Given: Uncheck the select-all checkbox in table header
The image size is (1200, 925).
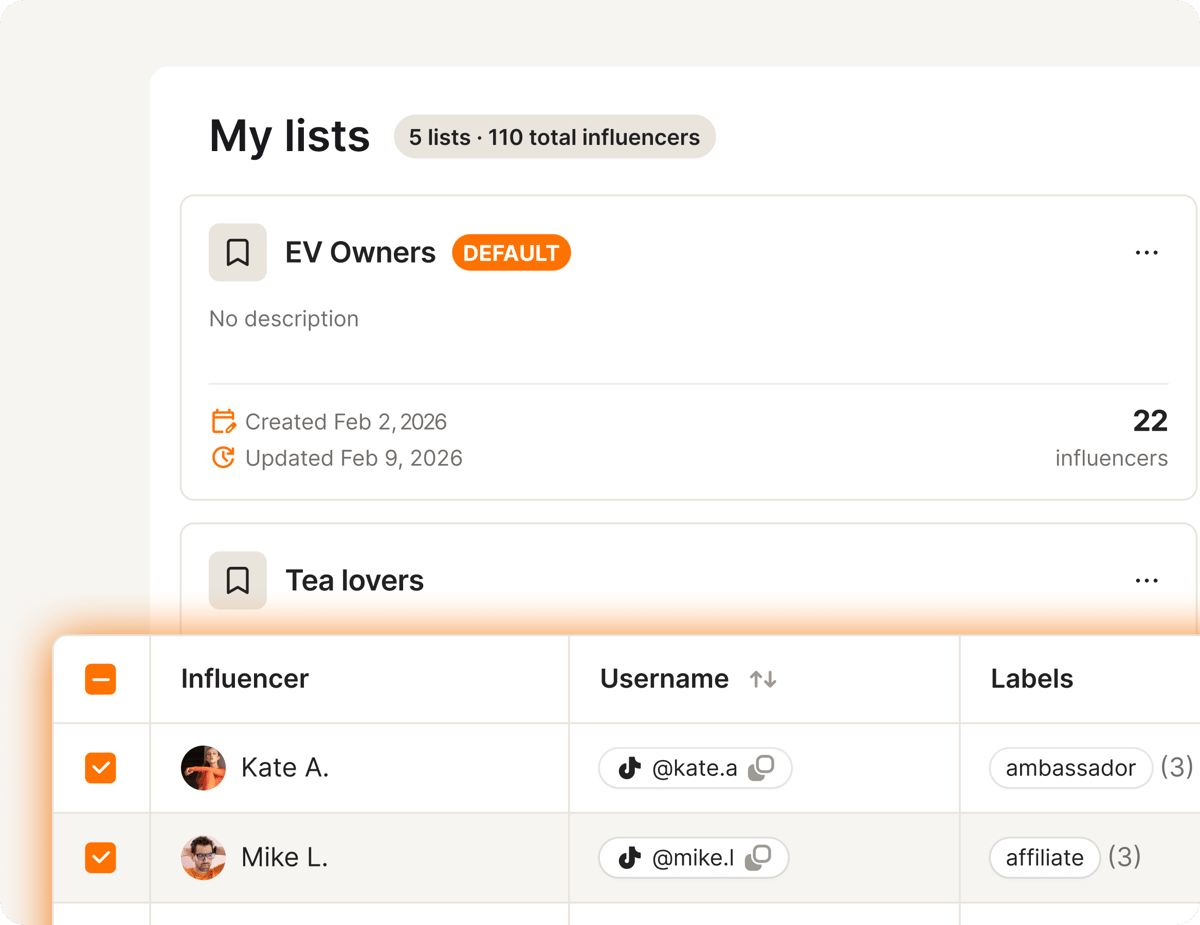Looking at the screenshot, I should (101, 679).
